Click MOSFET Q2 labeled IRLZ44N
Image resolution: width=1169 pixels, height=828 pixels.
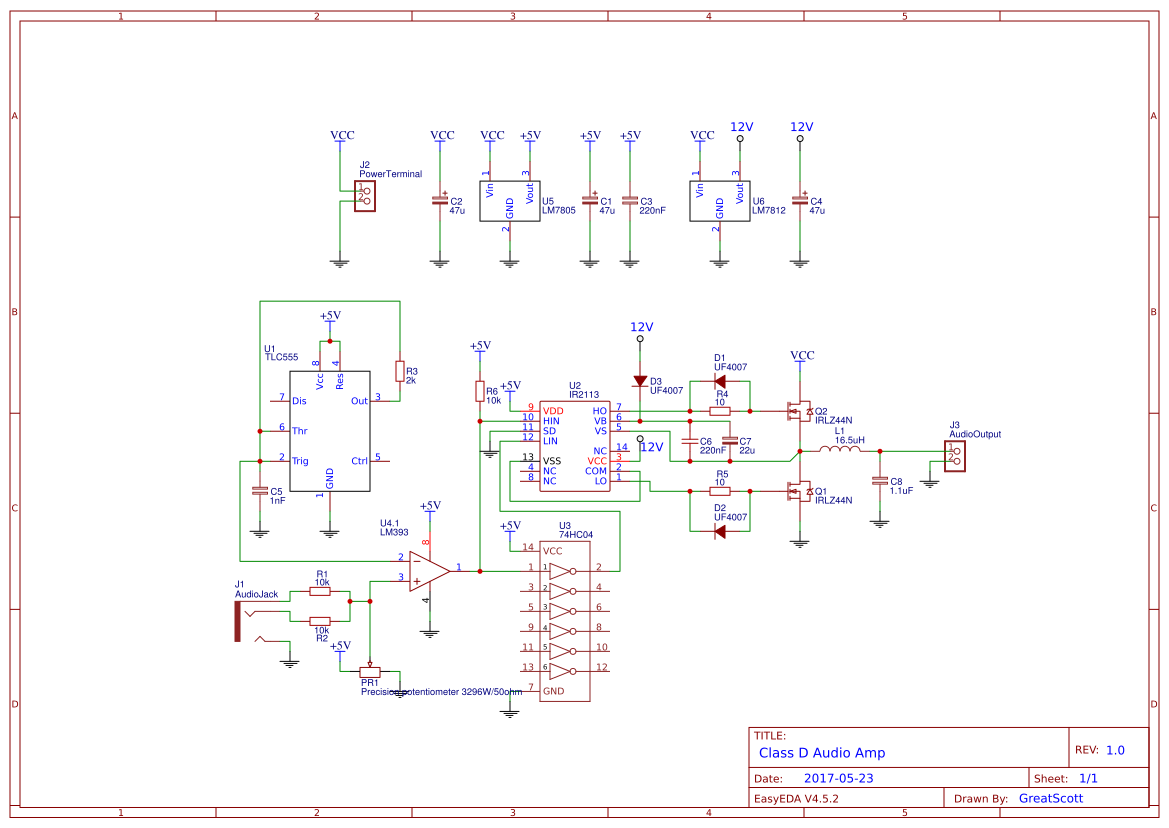point(800,410)
